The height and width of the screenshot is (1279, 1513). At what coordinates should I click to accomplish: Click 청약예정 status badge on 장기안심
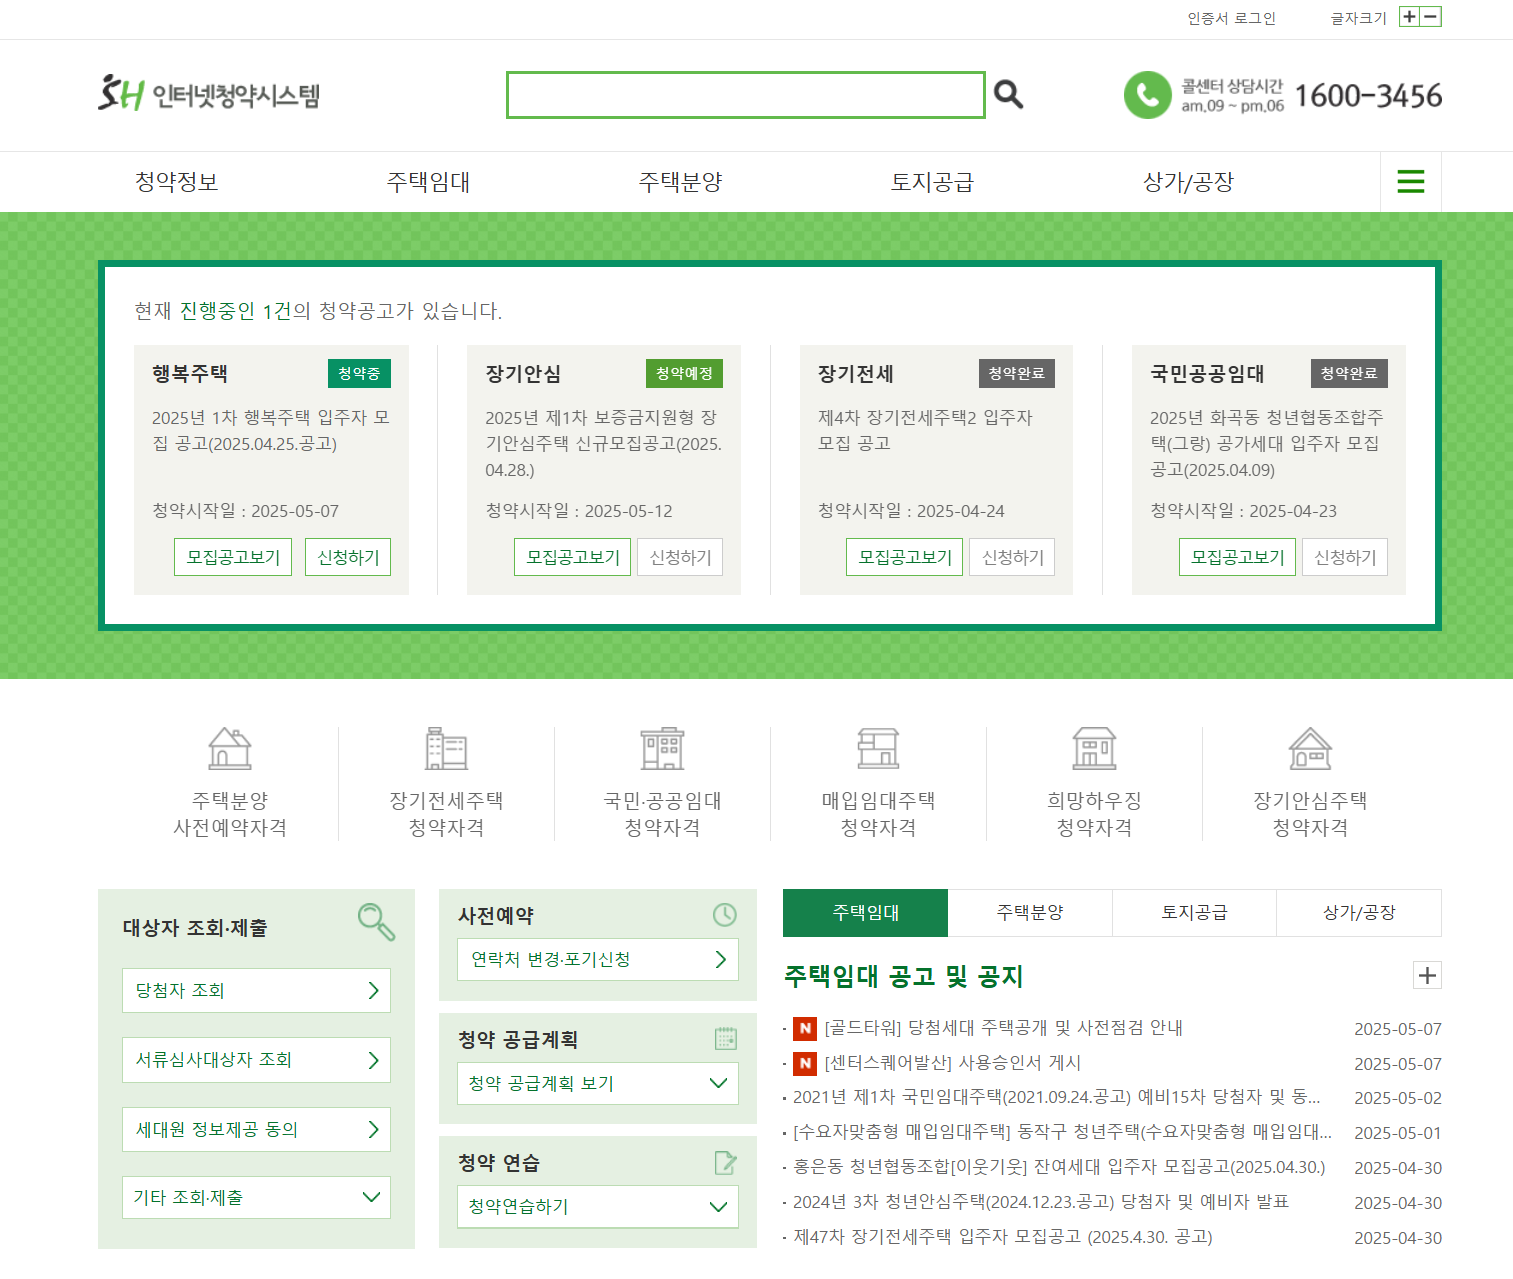click(x=684, y=373)
